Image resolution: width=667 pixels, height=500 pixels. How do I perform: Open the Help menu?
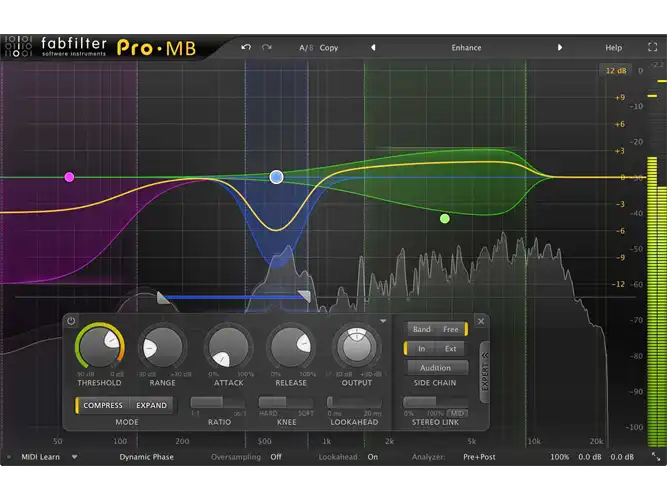click(x=613, y=48)
